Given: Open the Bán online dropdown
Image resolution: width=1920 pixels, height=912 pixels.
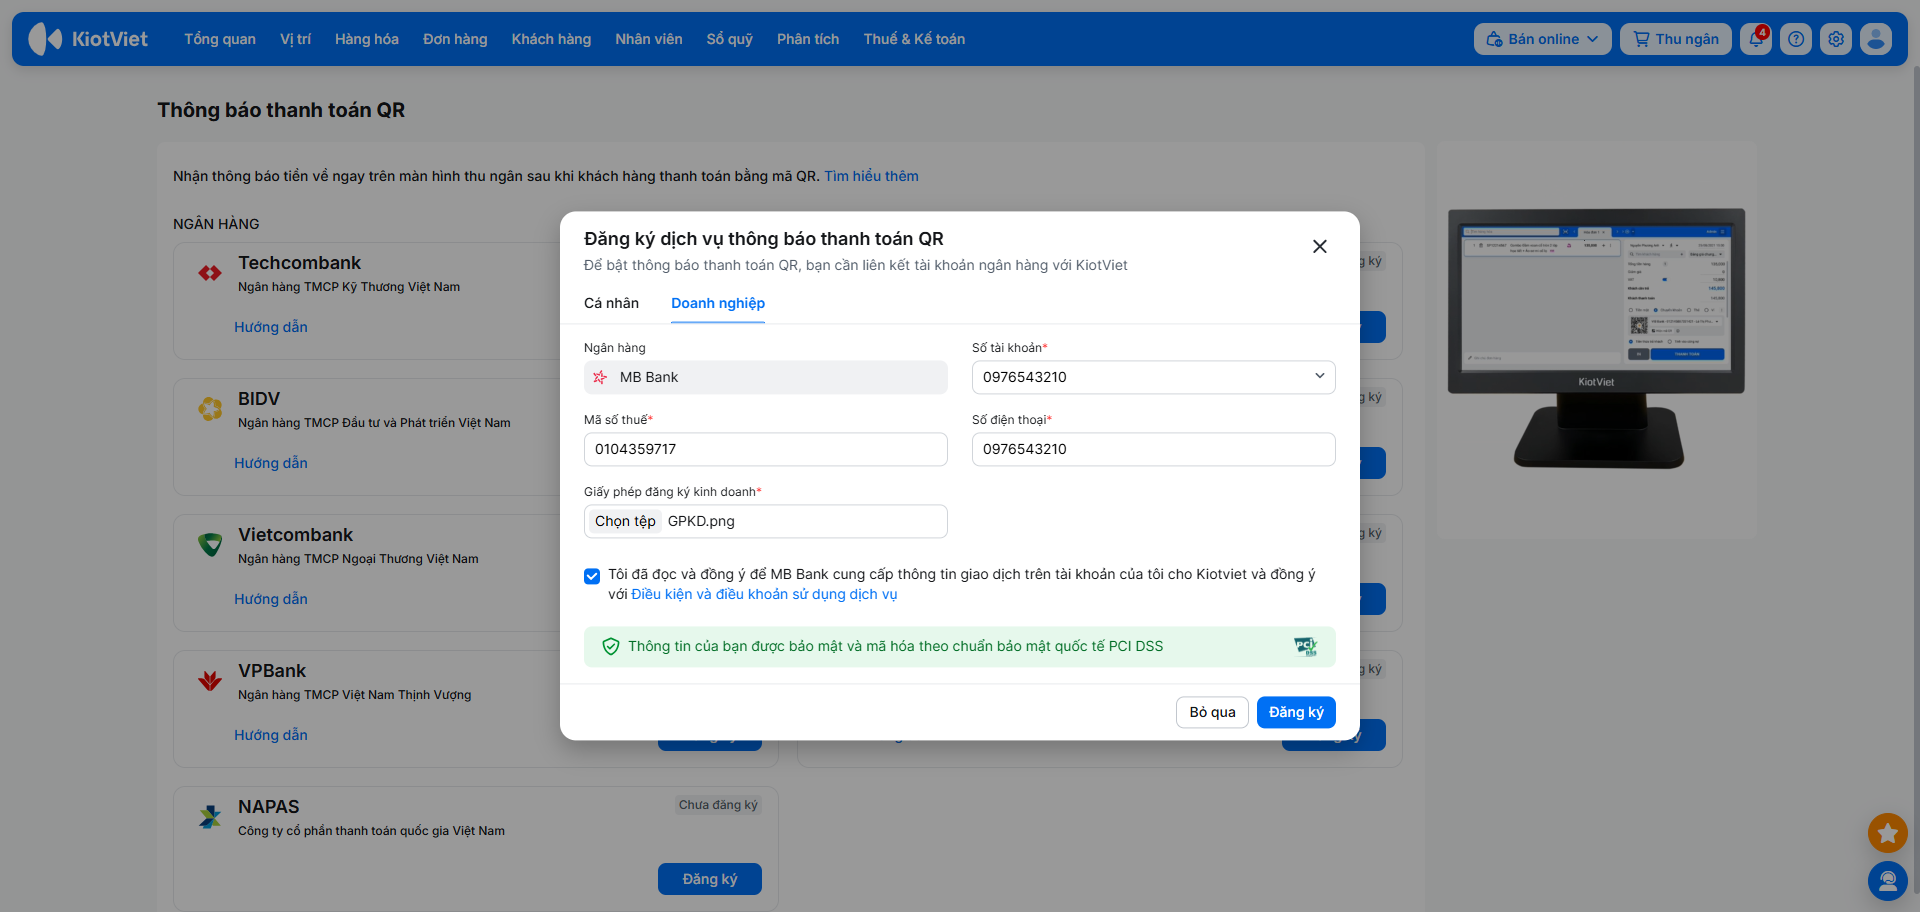Looking at the screenshot, I should click(1542, 39).
